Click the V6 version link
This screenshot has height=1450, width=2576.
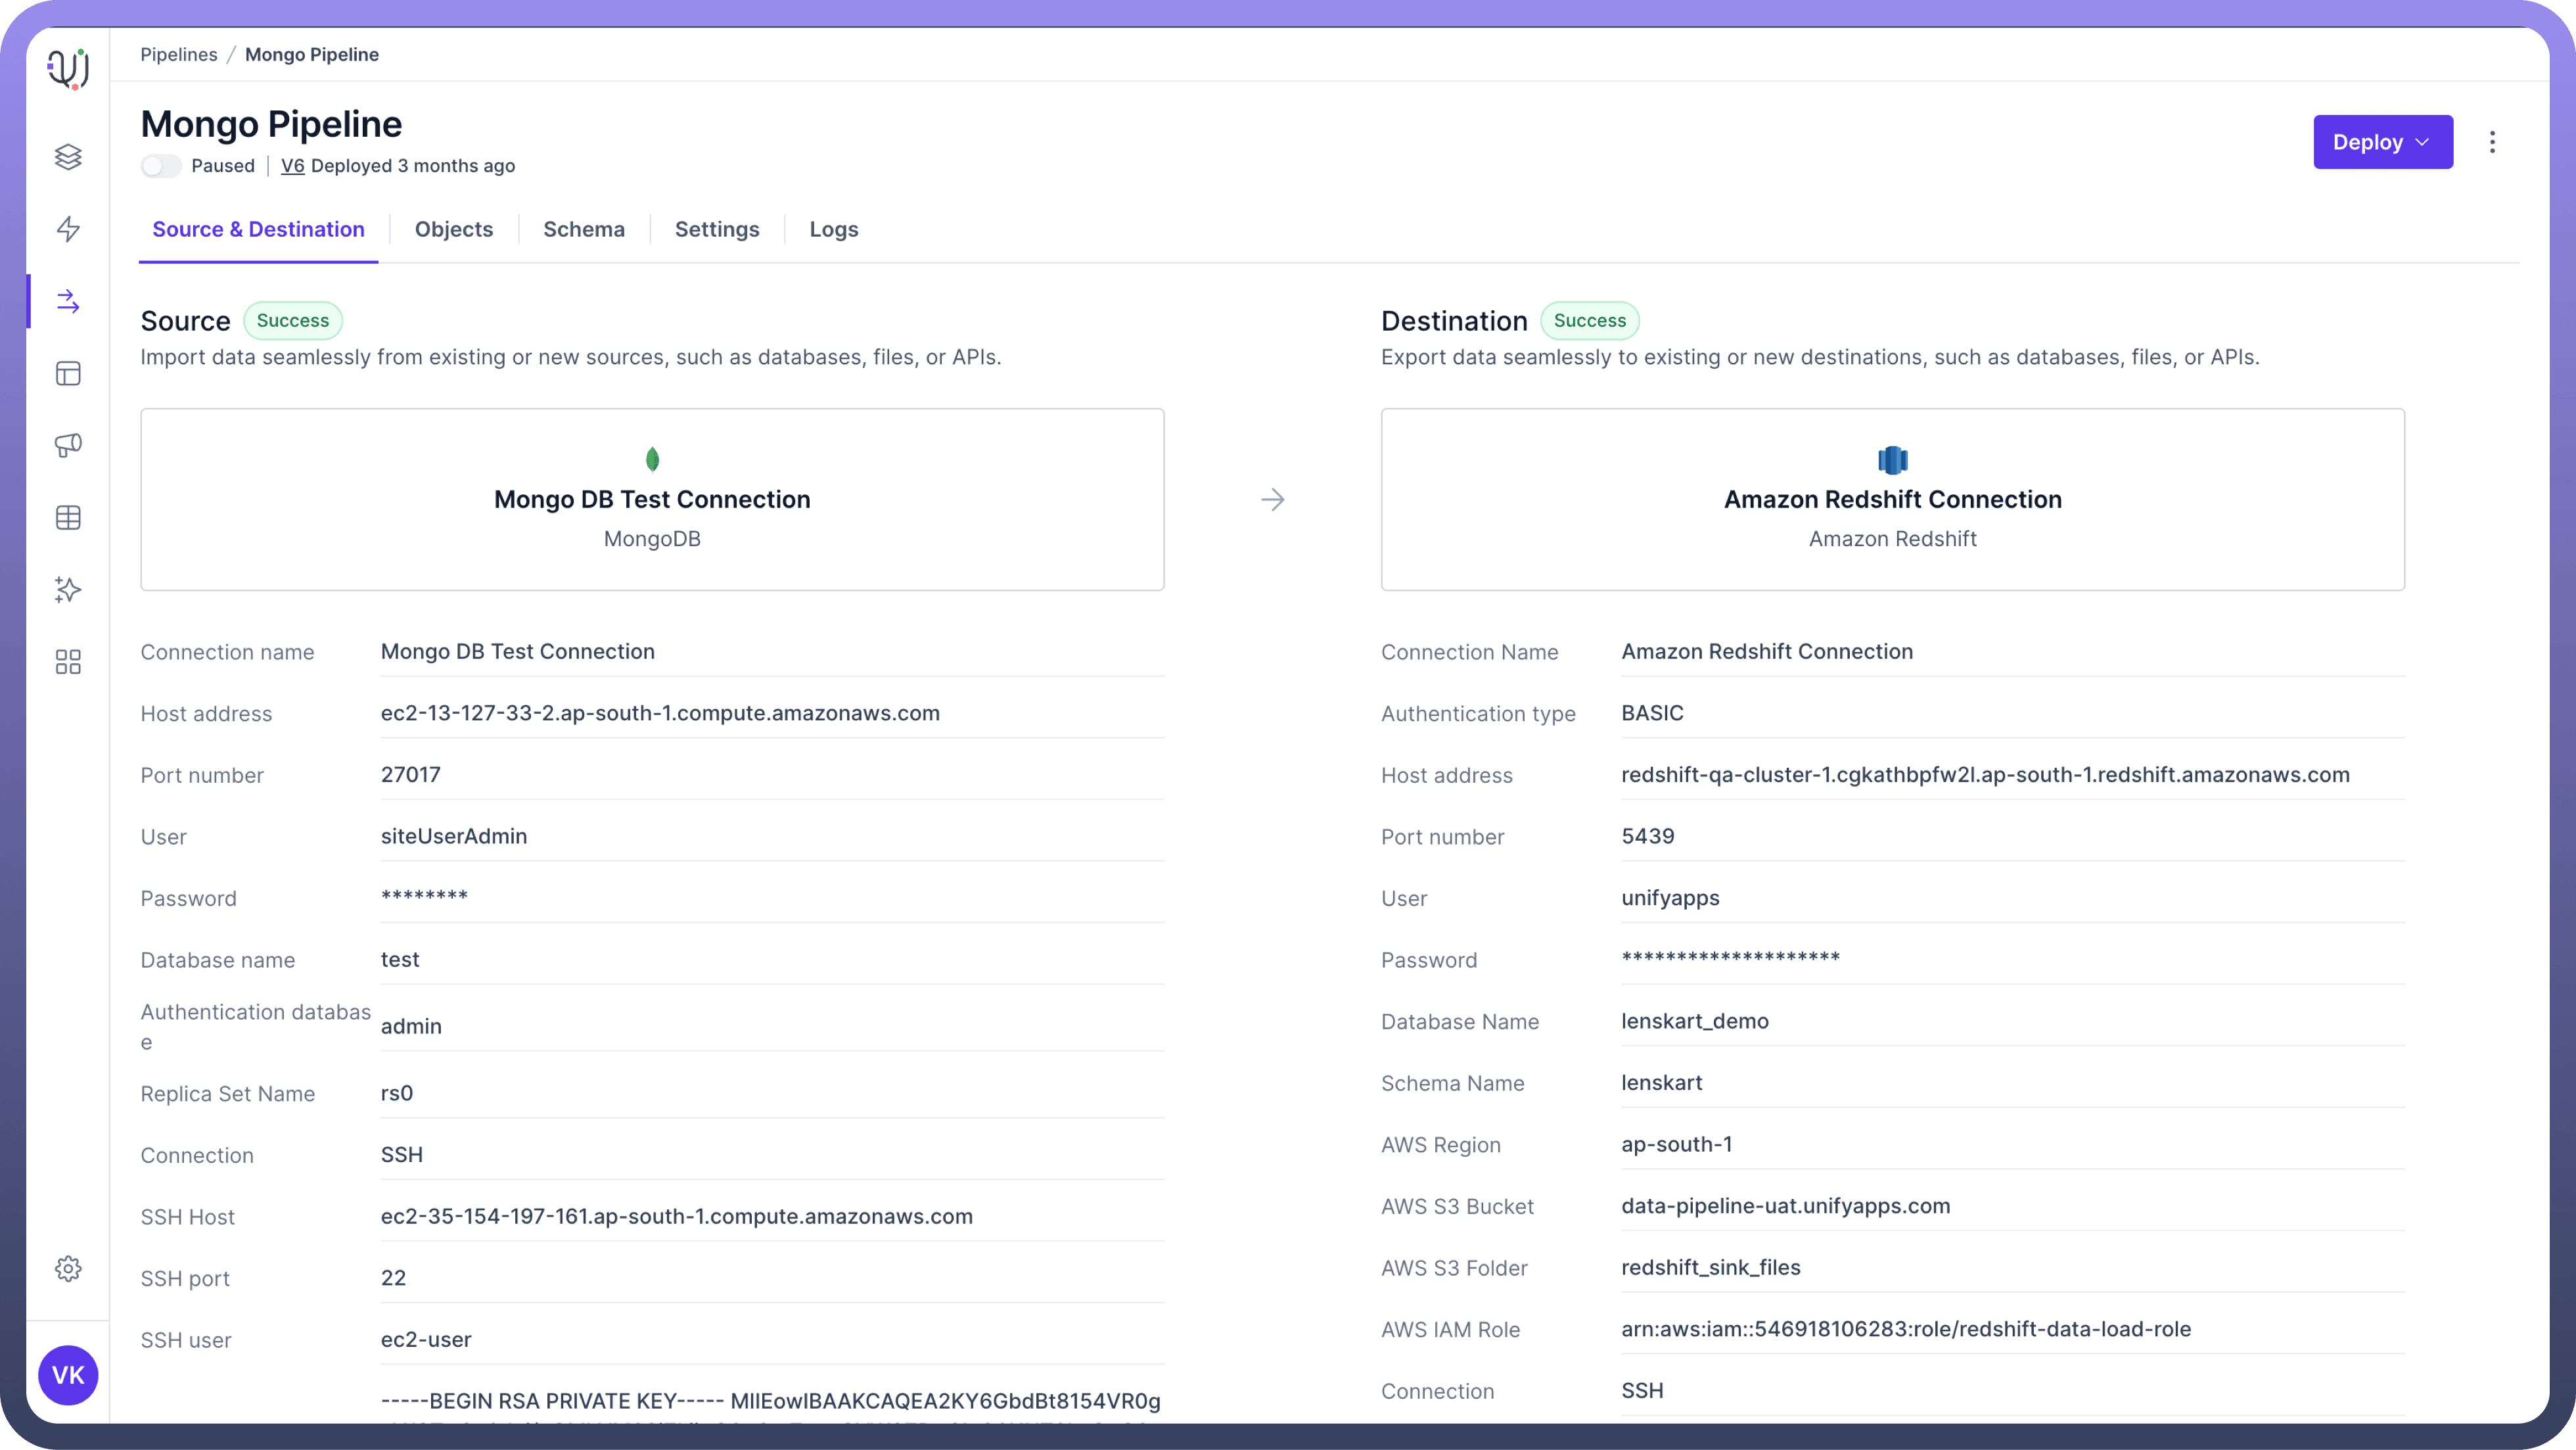click(292, 166)
